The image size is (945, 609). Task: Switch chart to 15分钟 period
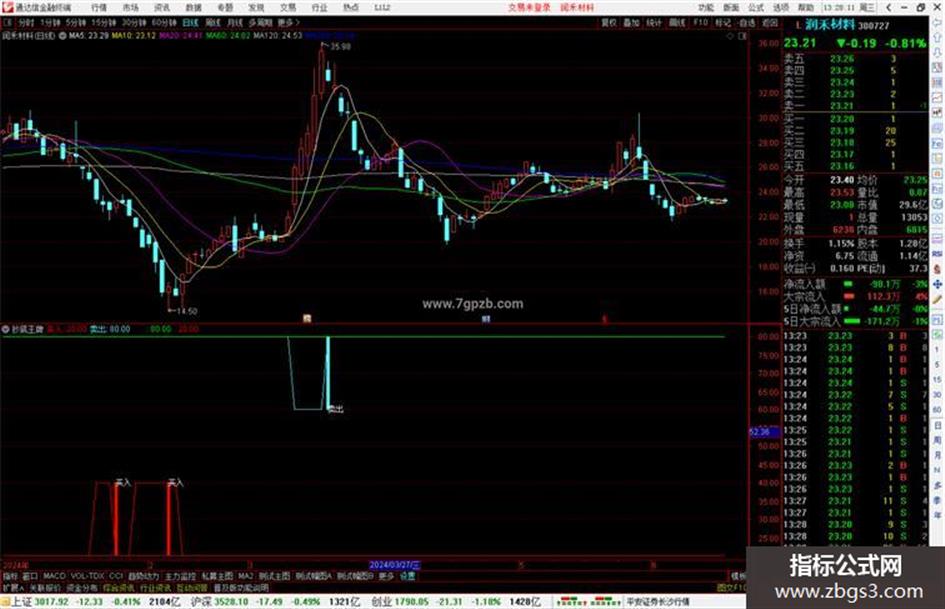pyautogui.click(x=104, y=22)
